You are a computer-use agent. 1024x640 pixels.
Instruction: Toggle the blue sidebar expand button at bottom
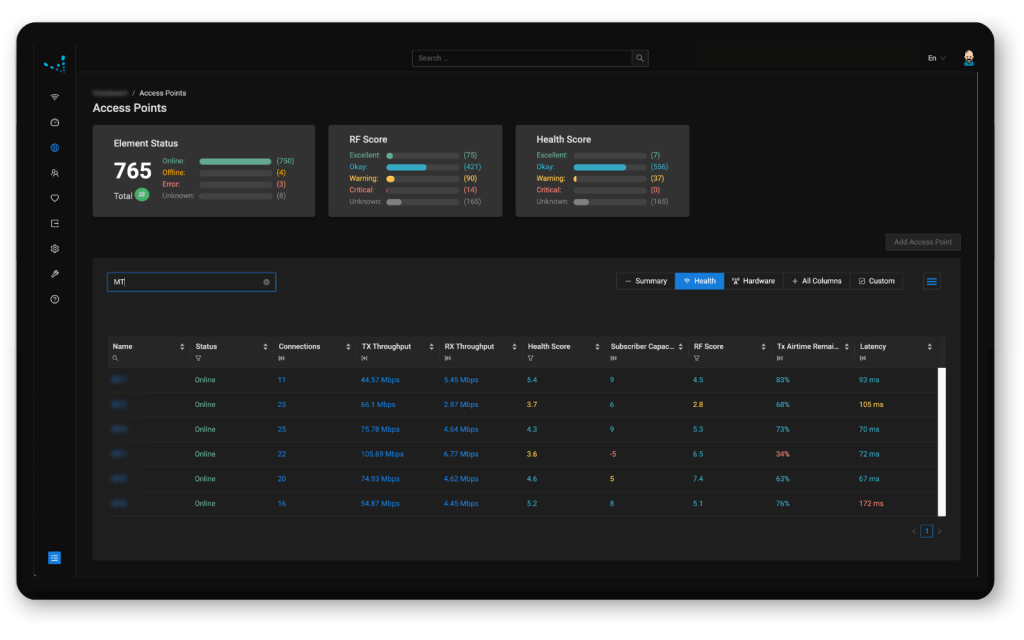(x=55, y=558)
